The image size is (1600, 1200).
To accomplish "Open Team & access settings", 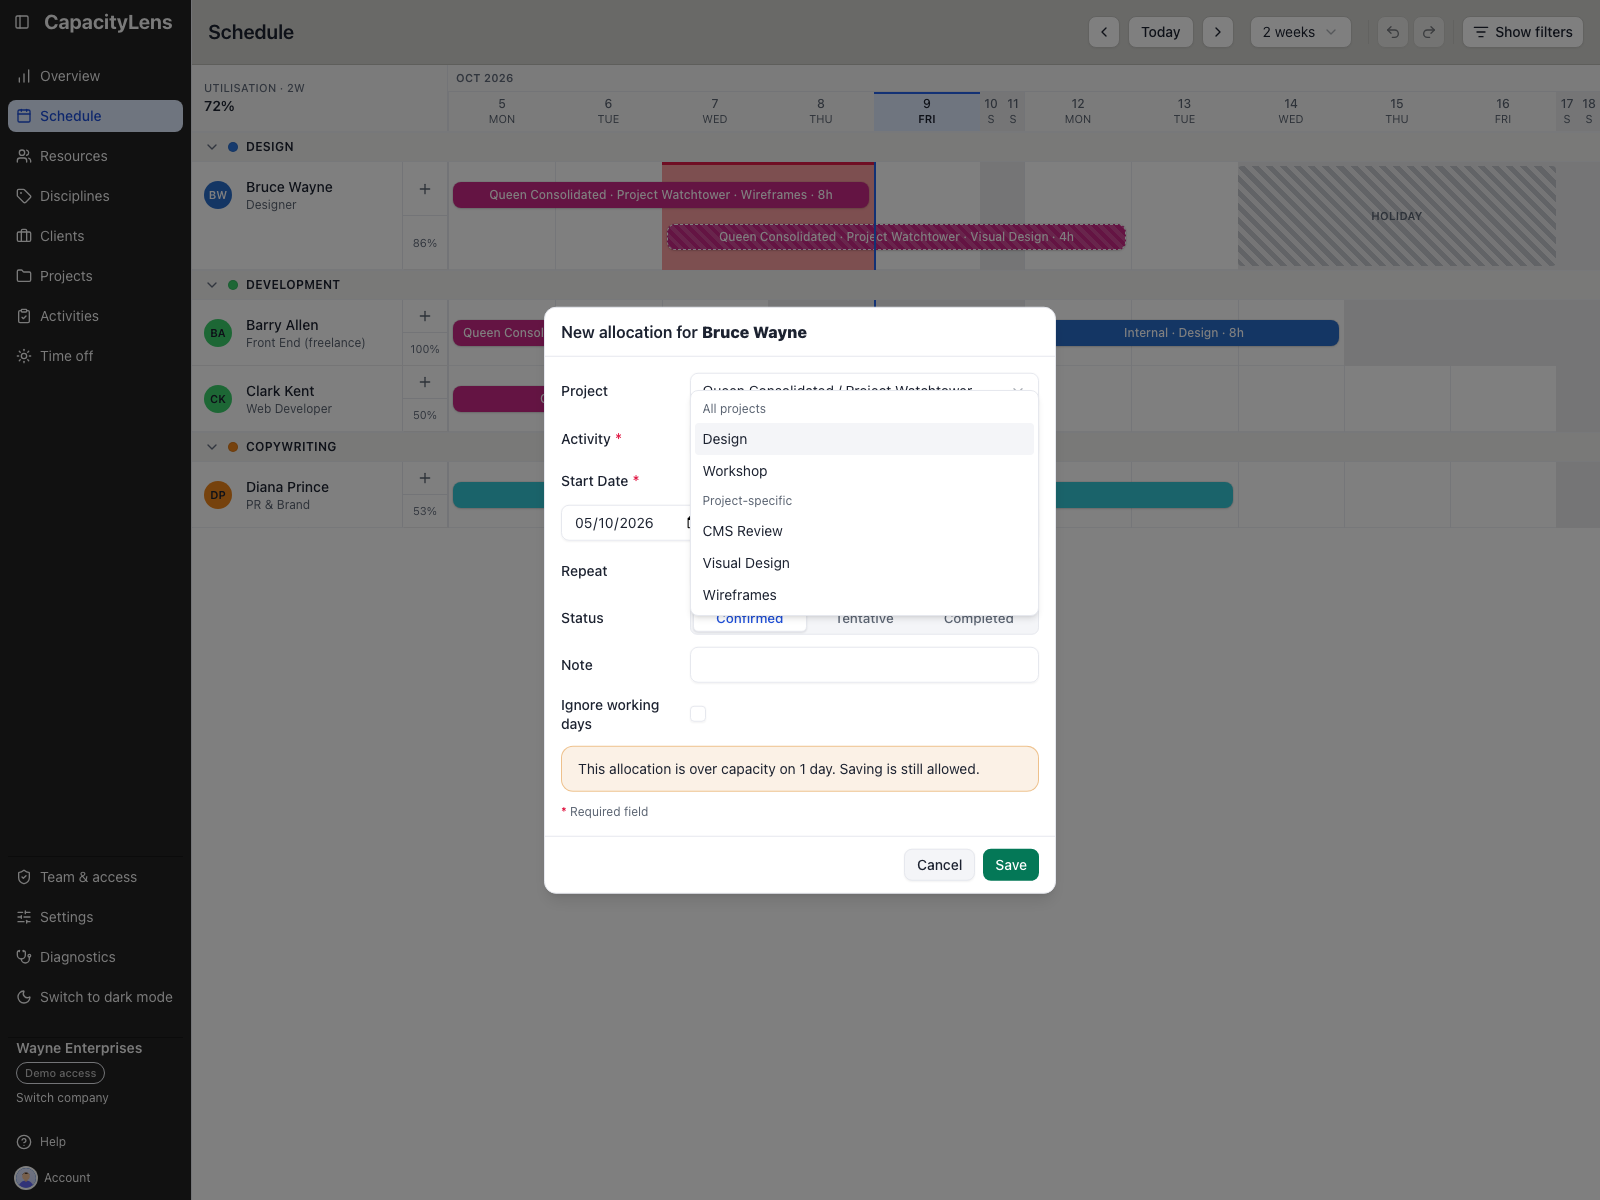I will (x=95, y=877).
